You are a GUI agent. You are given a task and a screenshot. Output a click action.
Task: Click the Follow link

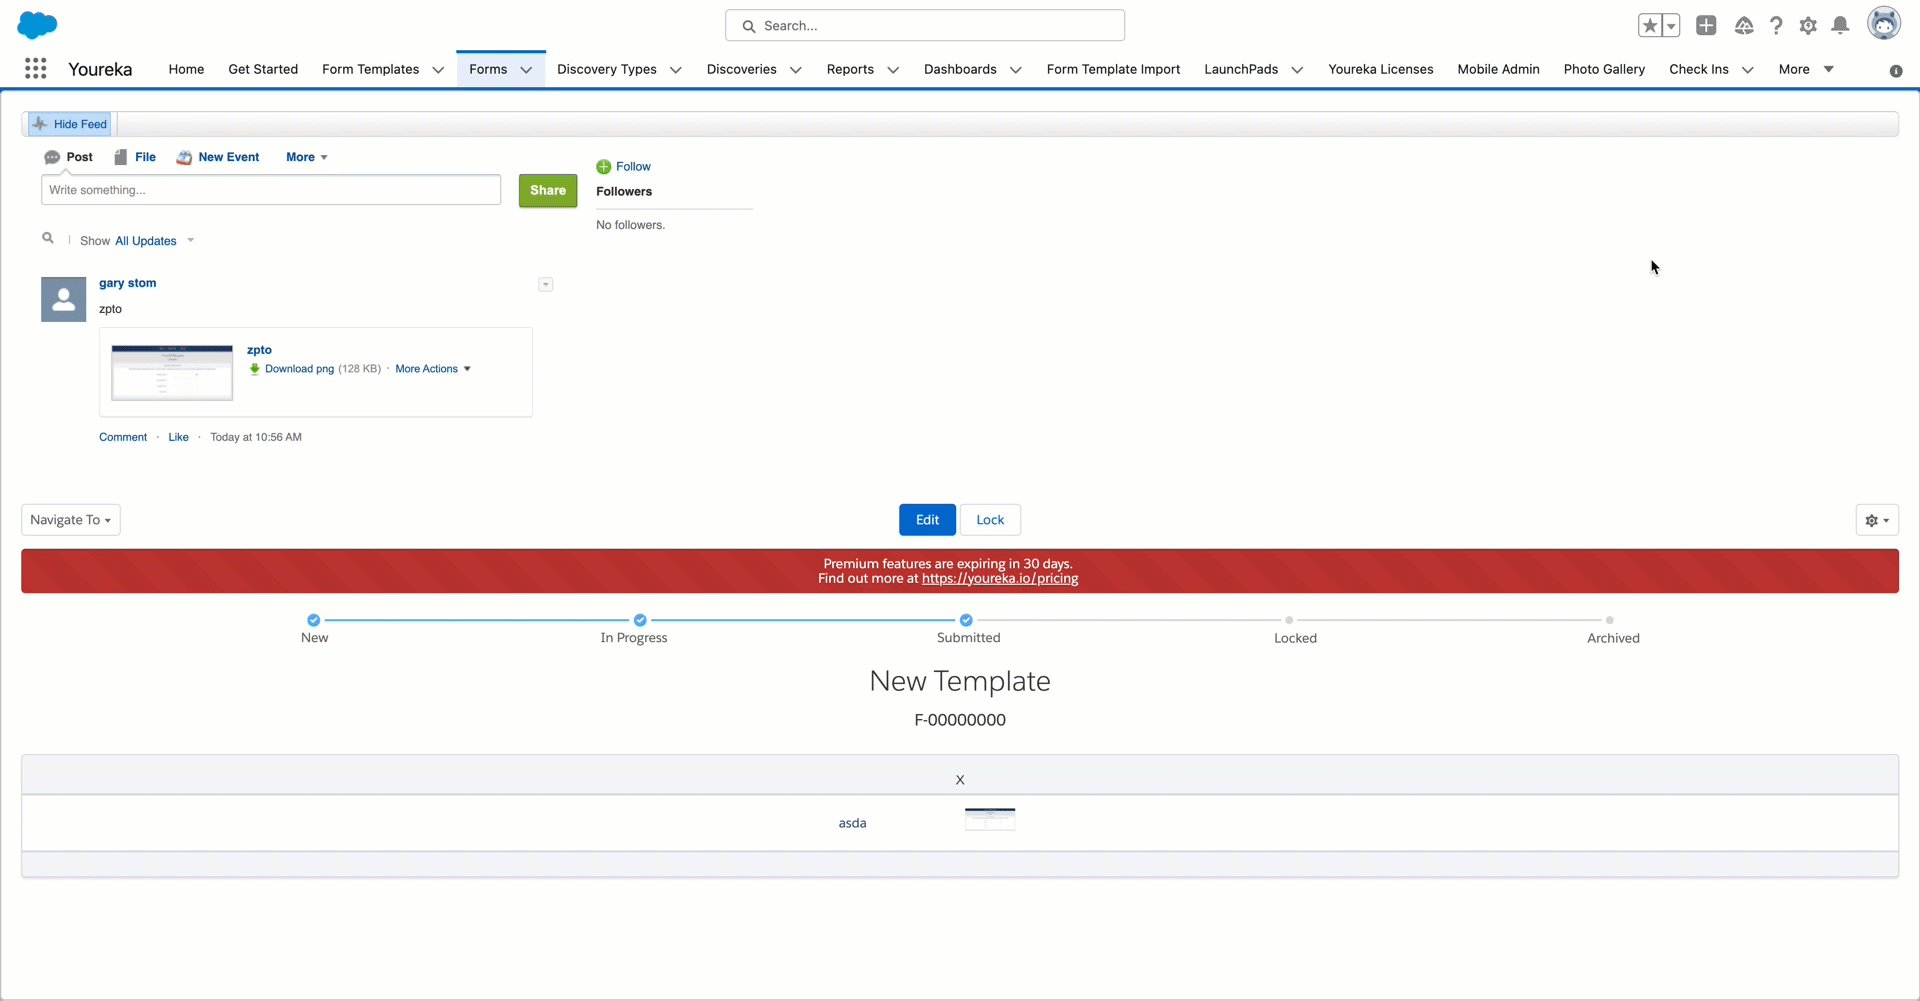[x=633, y=167]
